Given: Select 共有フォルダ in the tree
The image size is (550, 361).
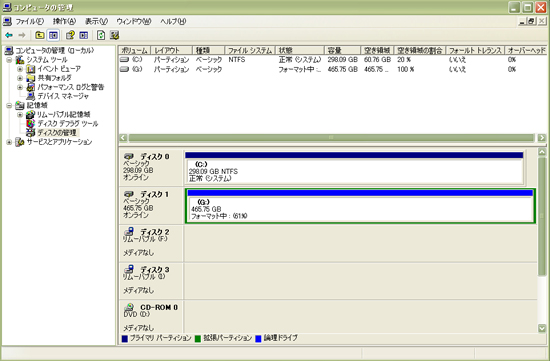Looking at the screenshot, I should (54, 78).
